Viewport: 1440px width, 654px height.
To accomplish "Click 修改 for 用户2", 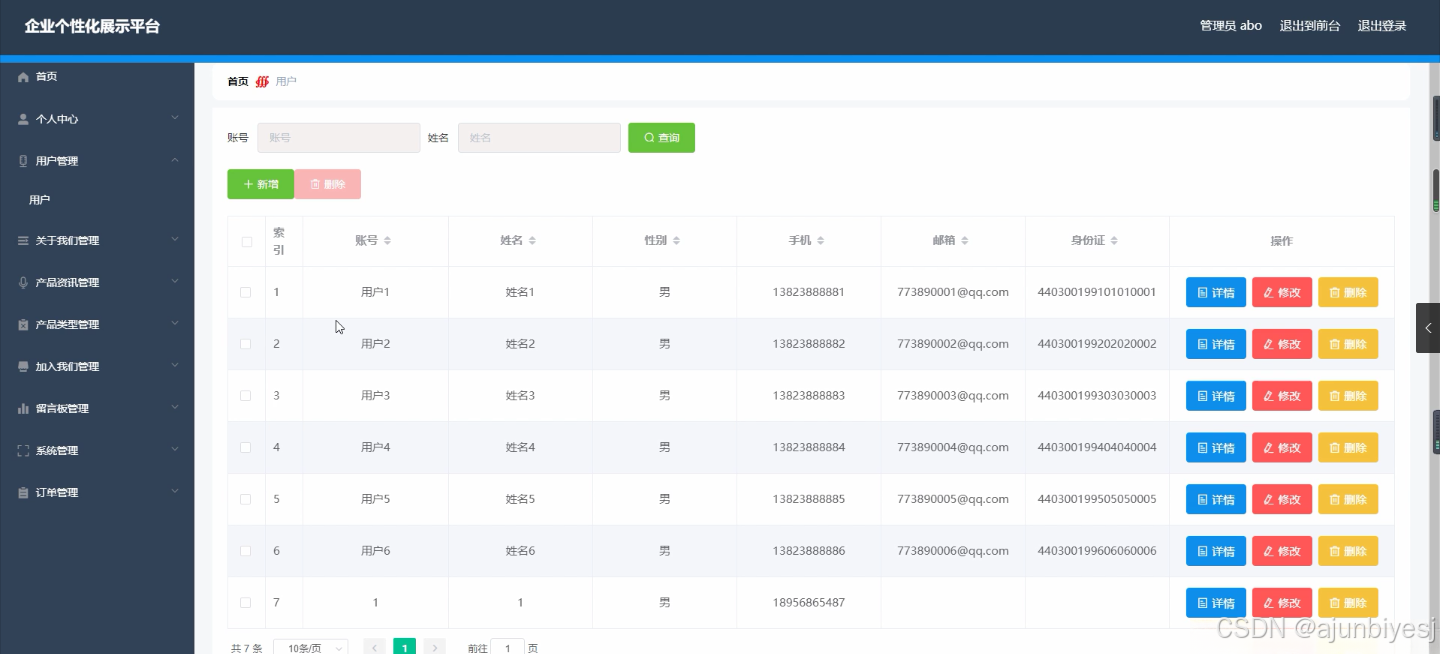I will point(1282,344).
